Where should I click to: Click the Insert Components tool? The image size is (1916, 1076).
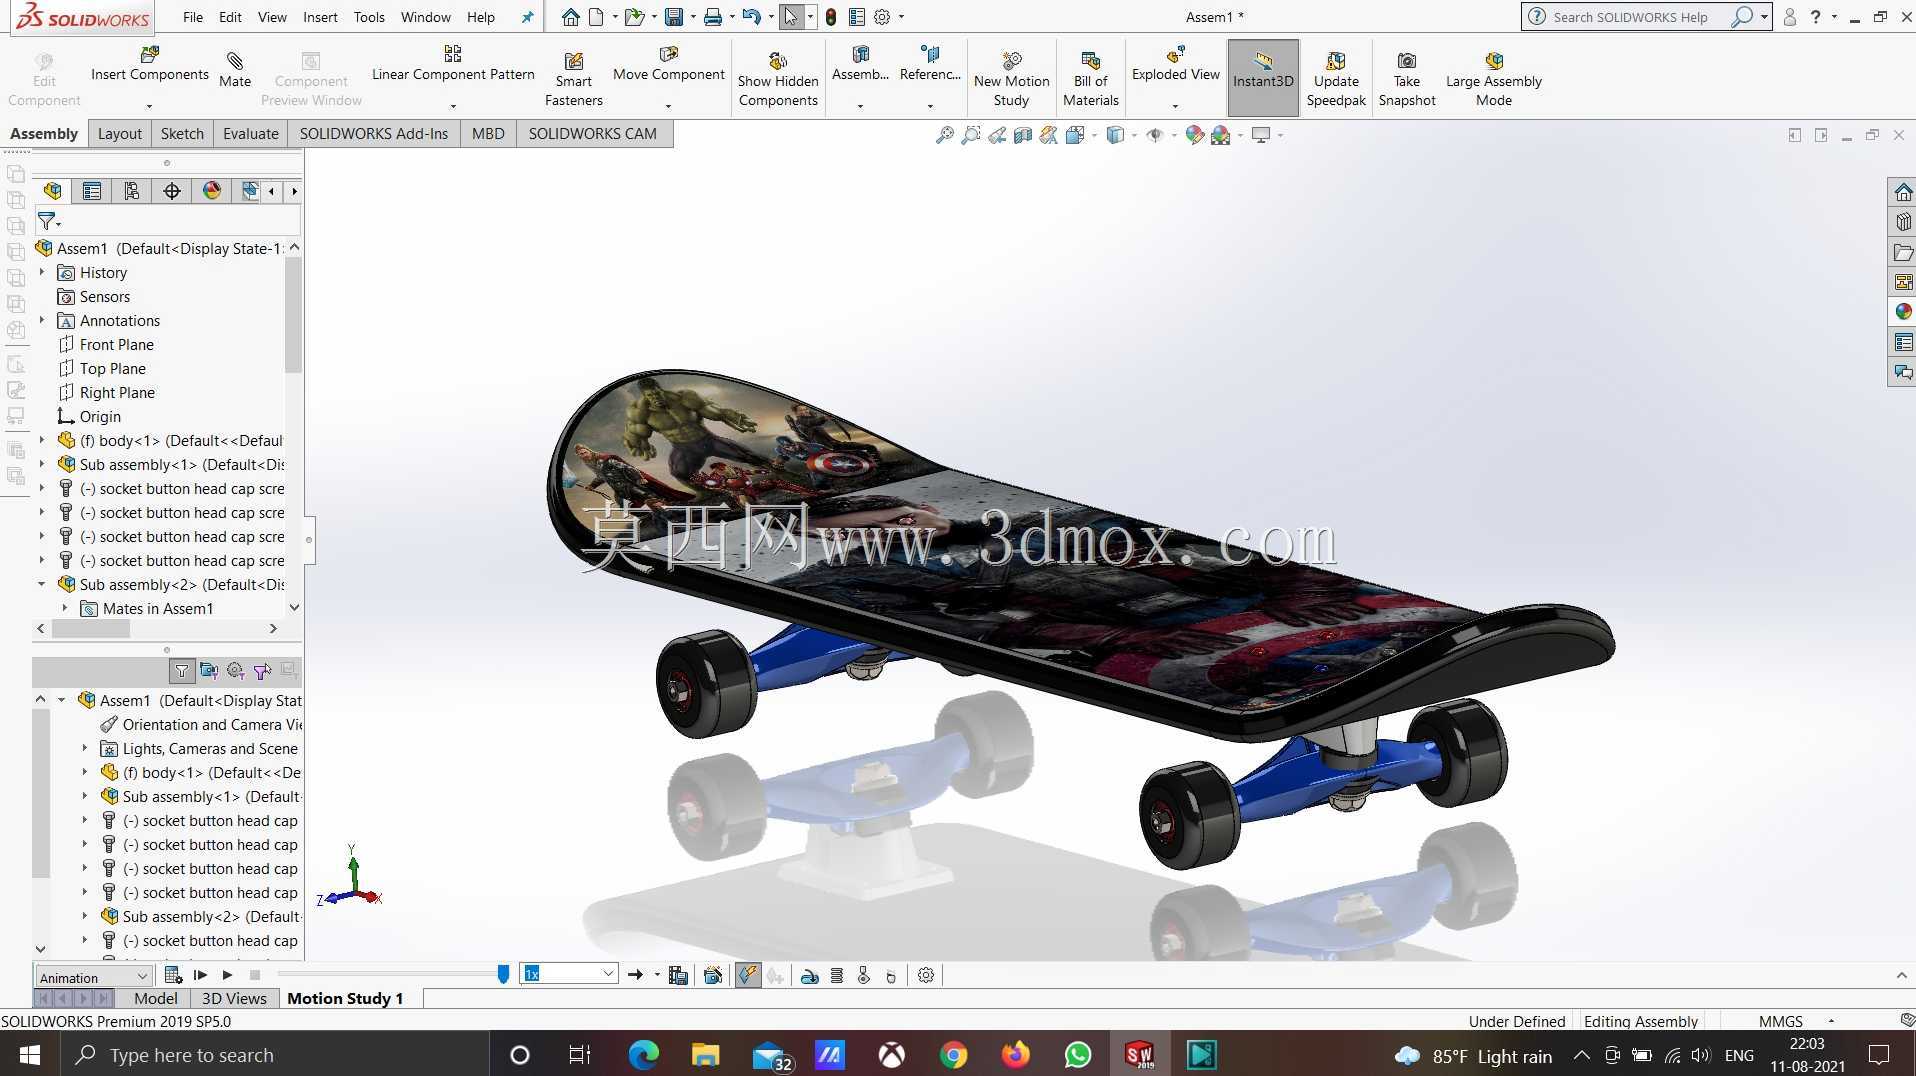point(150,65)
